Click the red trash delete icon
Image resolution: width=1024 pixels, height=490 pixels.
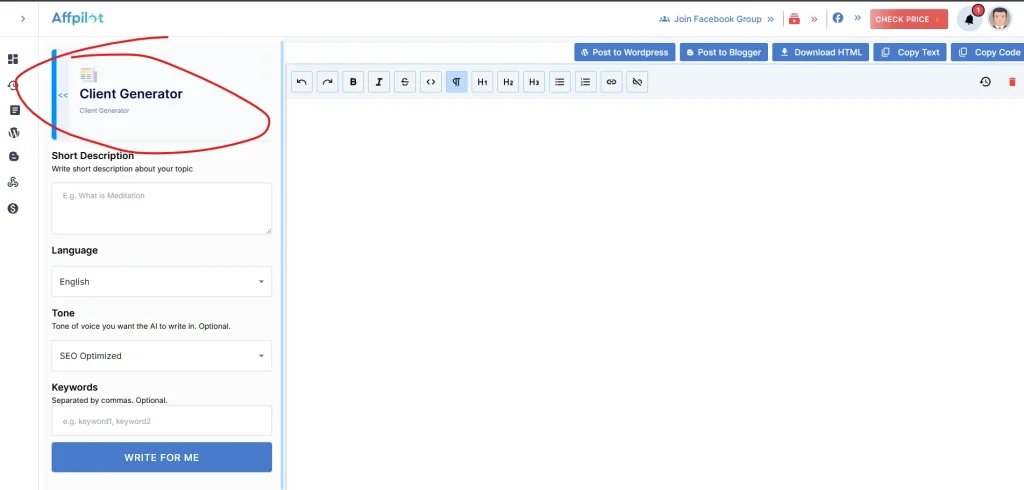click(x=1012, y=82)
